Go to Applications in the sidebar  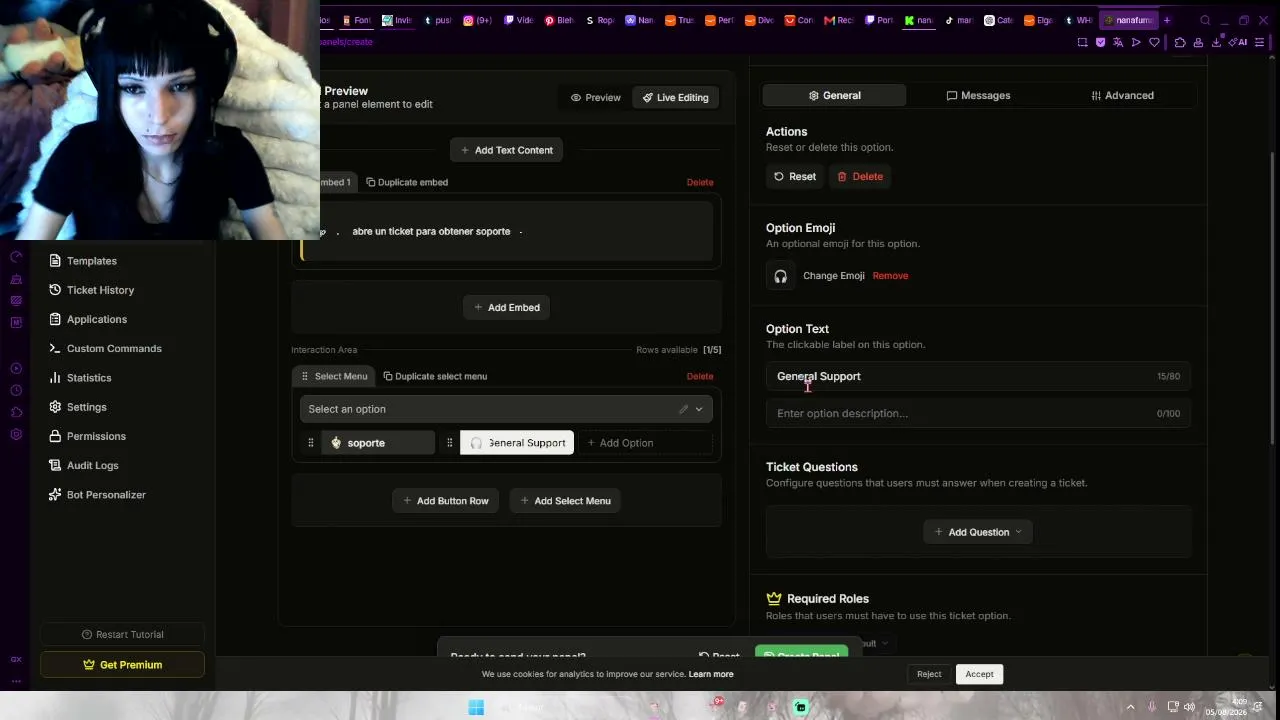88,319
